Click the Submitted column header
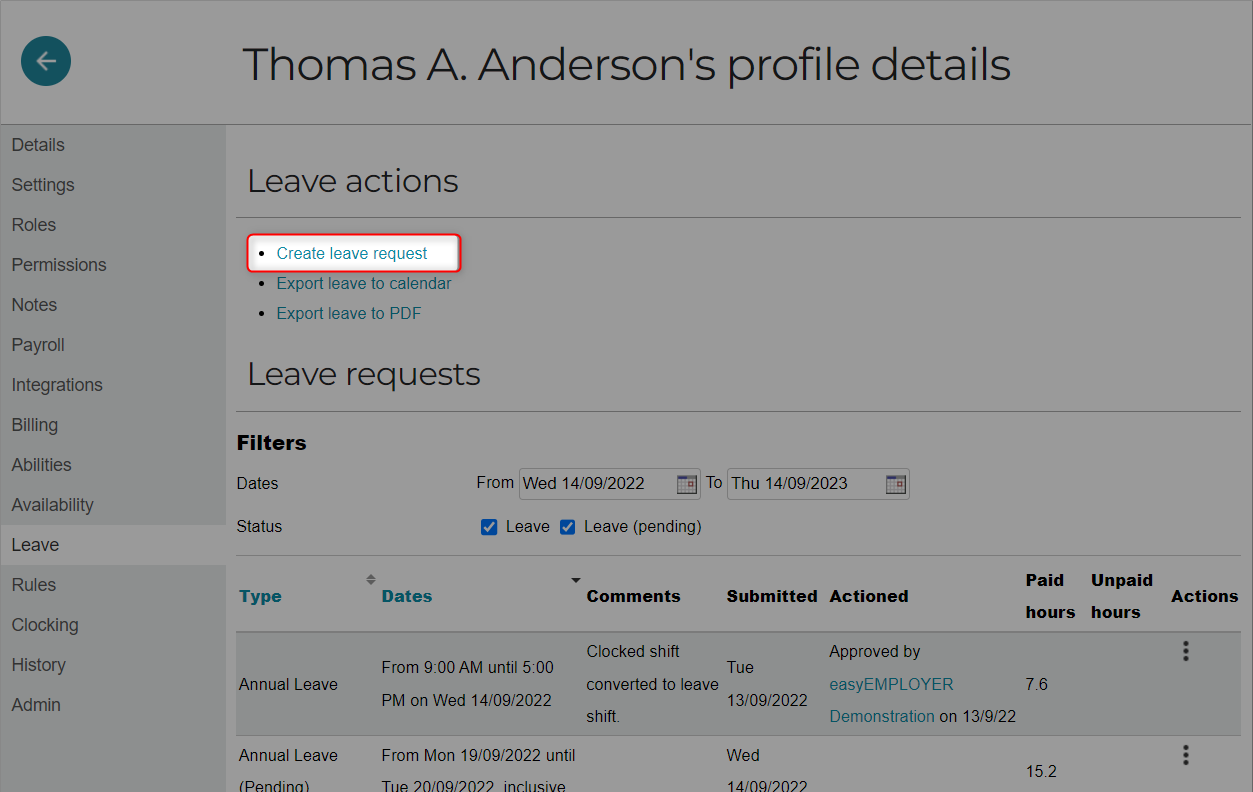The width and height of the screenshot is (1253, 792). click(772, 596)
